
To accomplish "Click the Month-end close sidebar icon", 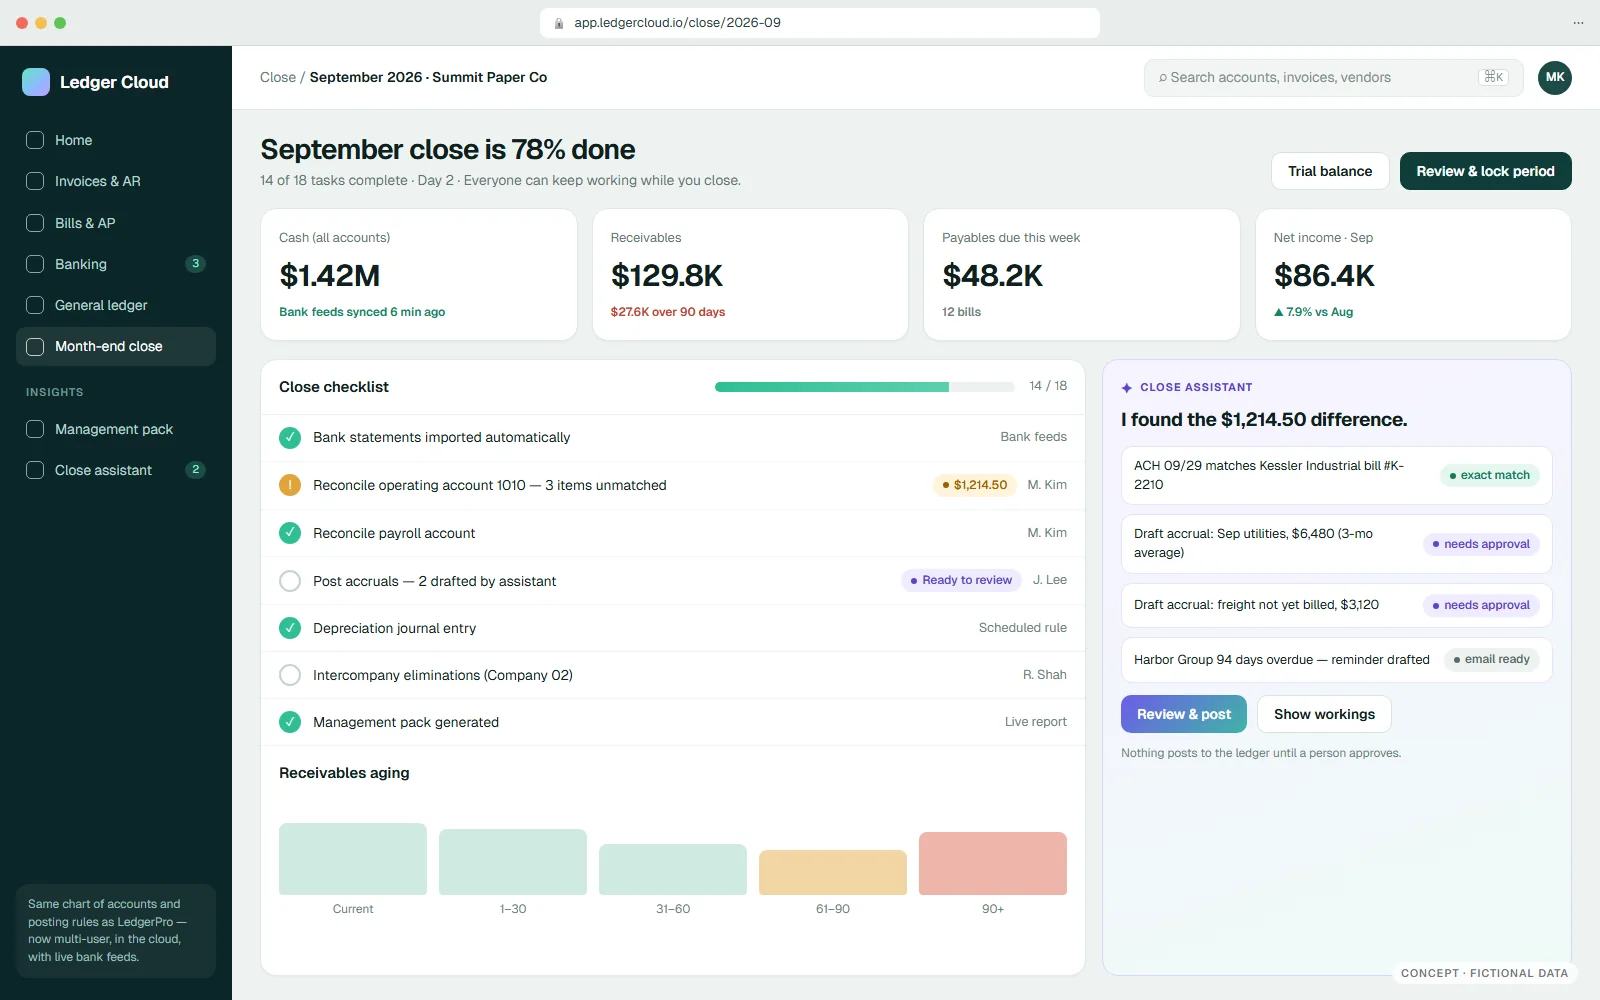I will (35, 346).
